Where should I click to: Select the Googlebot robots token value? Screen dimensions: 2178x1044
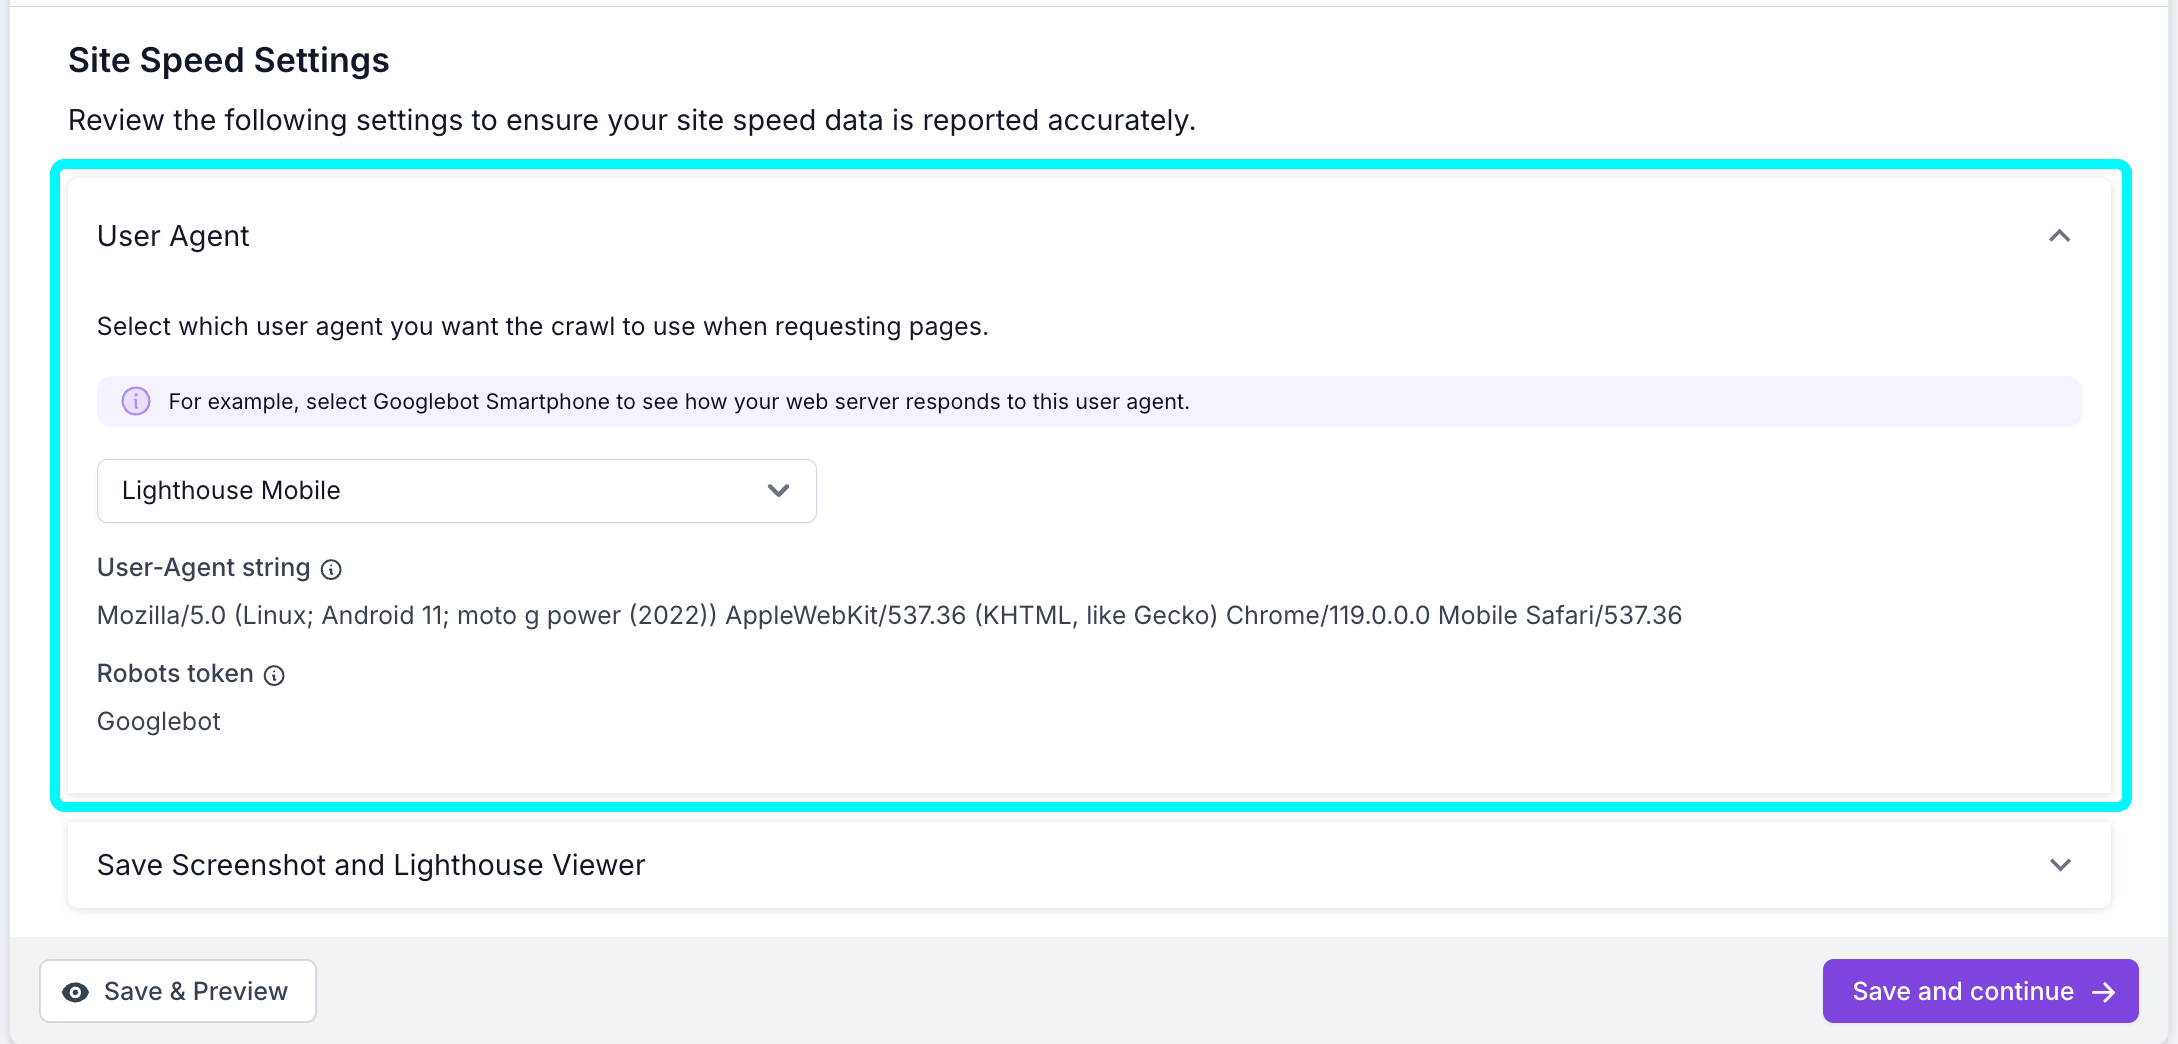coord(158,721)
